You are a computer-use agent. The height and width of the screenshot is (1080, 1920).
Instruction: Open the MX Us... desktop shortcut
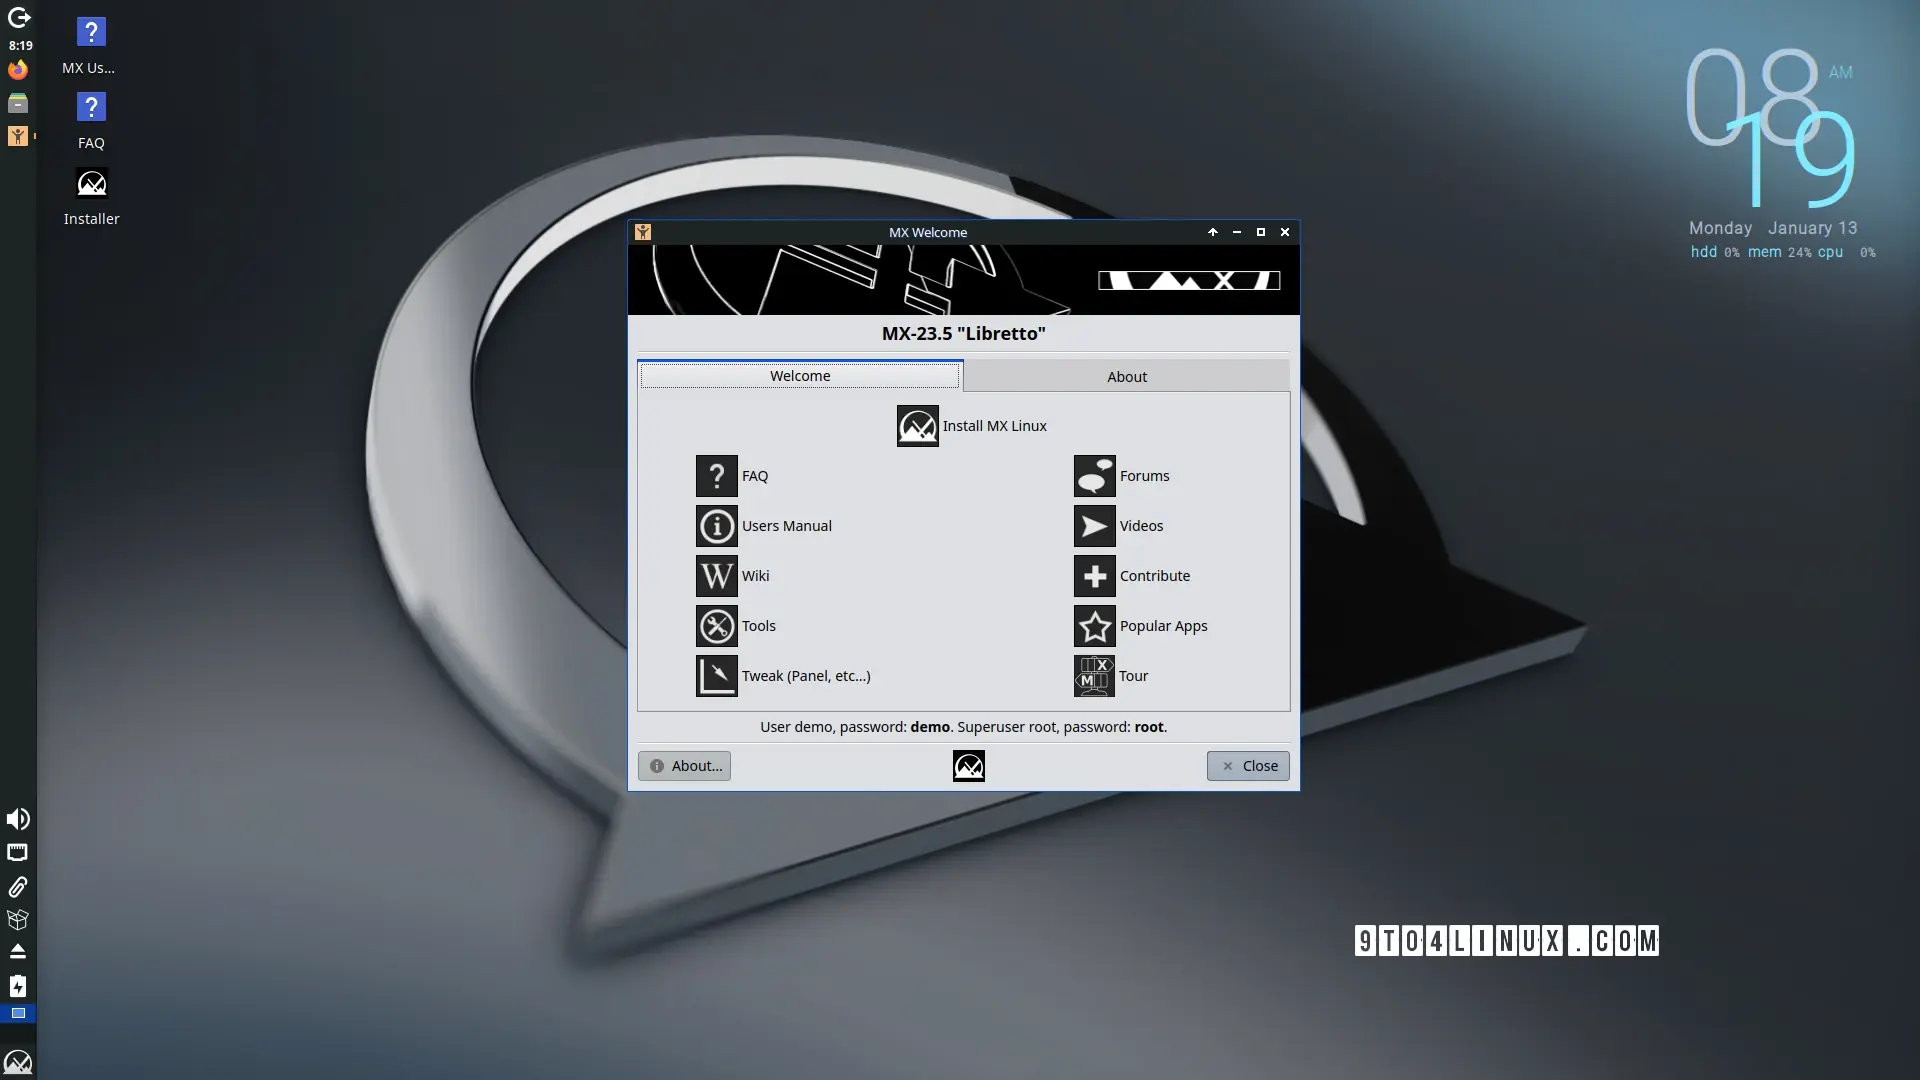90,46
